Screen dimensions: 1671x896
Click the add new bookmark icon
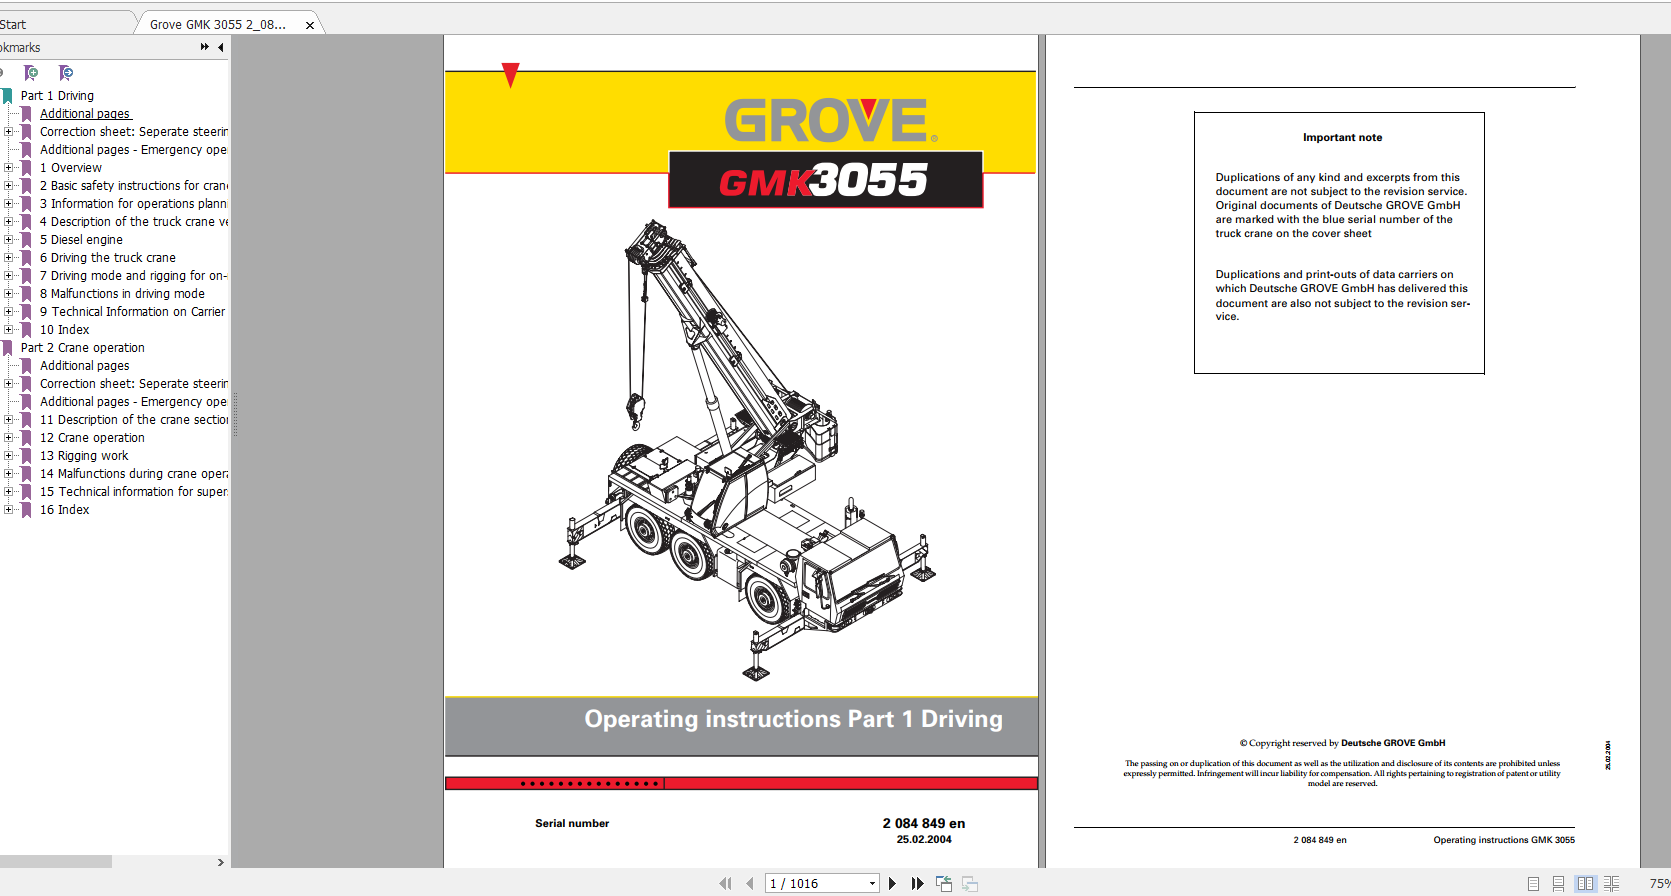coord(31,73)
